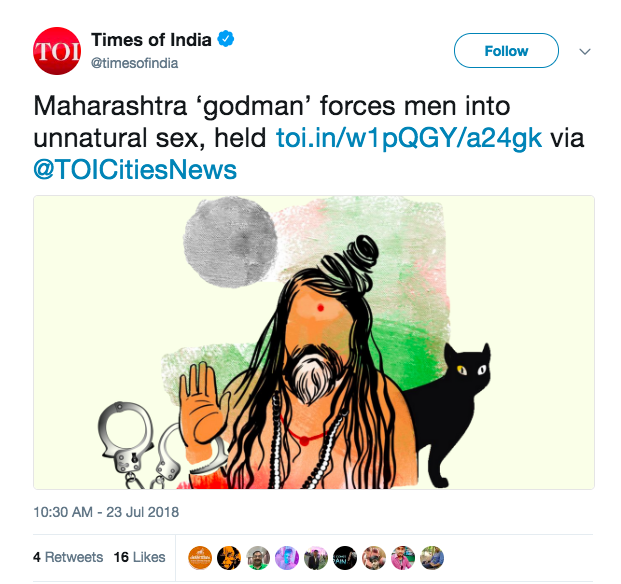Follow the Times of India account

506,51
